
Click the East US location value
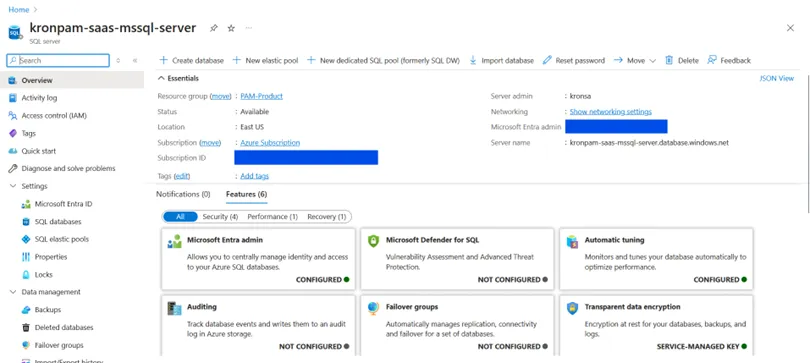tap(252, 127)
